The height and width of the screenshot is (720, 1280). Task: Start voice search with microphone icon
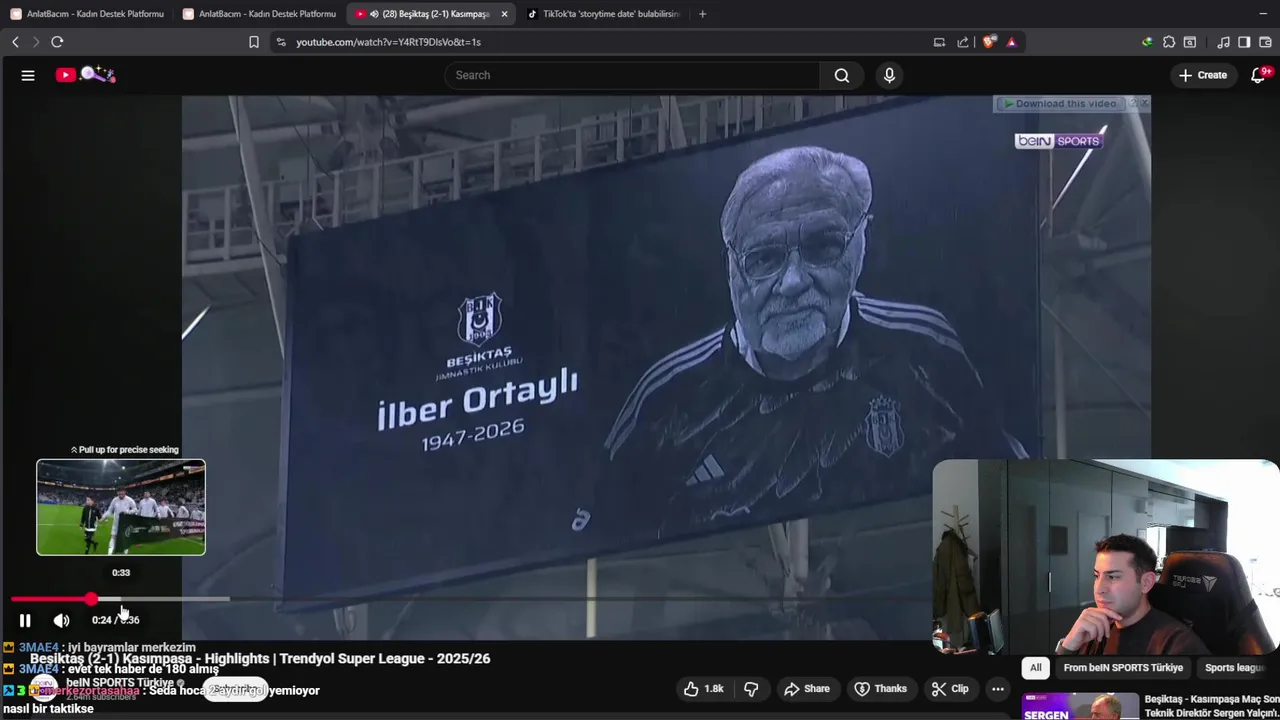coord(889,75)
